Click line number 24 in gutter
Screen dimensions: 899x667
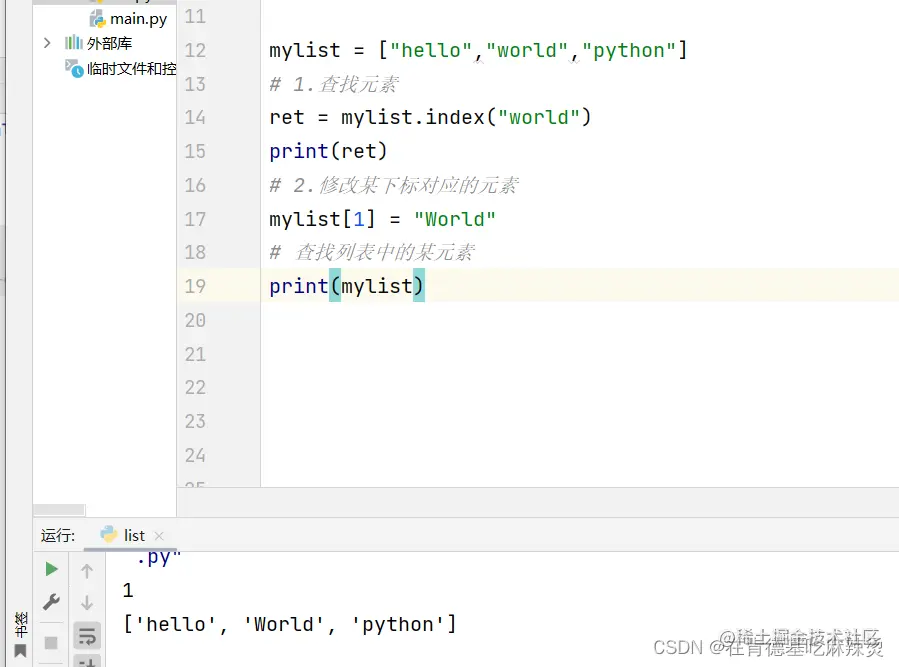195,455
